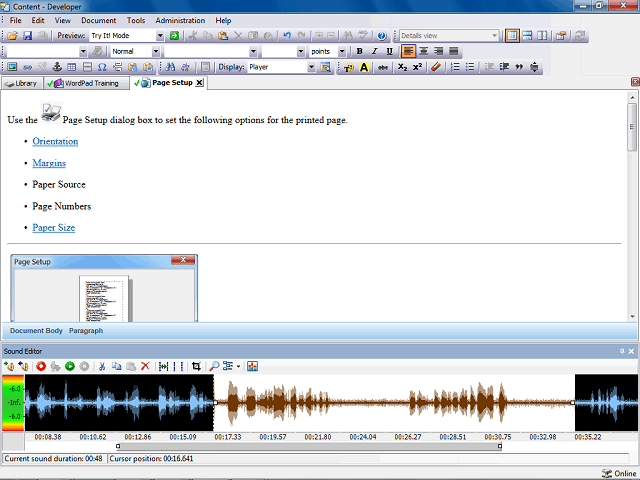The width and height of the screenshot is (640, 480).
Task: Apply subscript formatting
Action: pos(402,67)
